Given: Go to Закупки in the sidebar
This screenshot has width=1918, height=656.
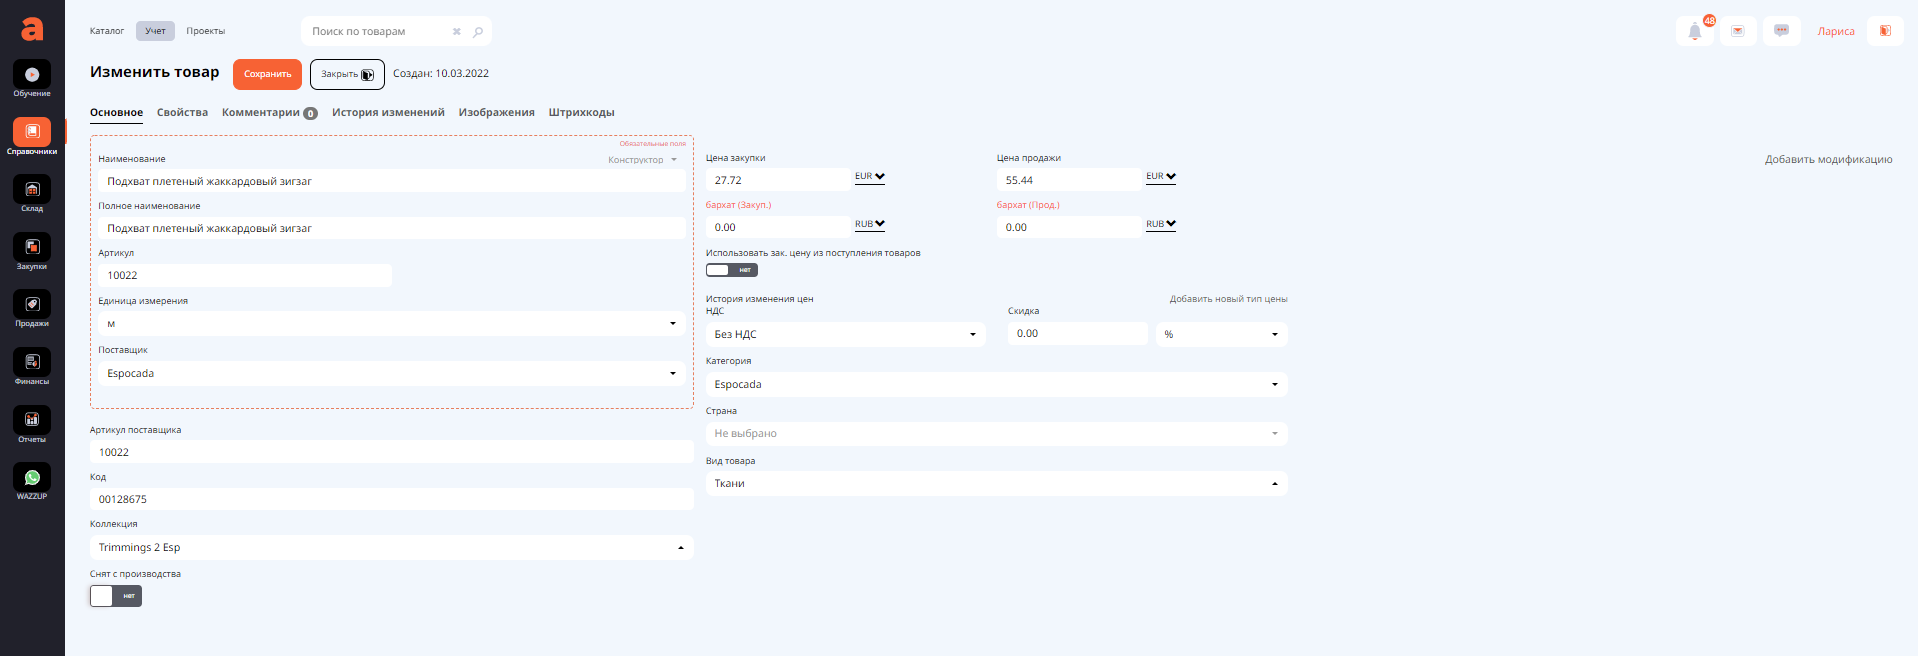Looking at the screenshot, I should click(x=32, y=248).
